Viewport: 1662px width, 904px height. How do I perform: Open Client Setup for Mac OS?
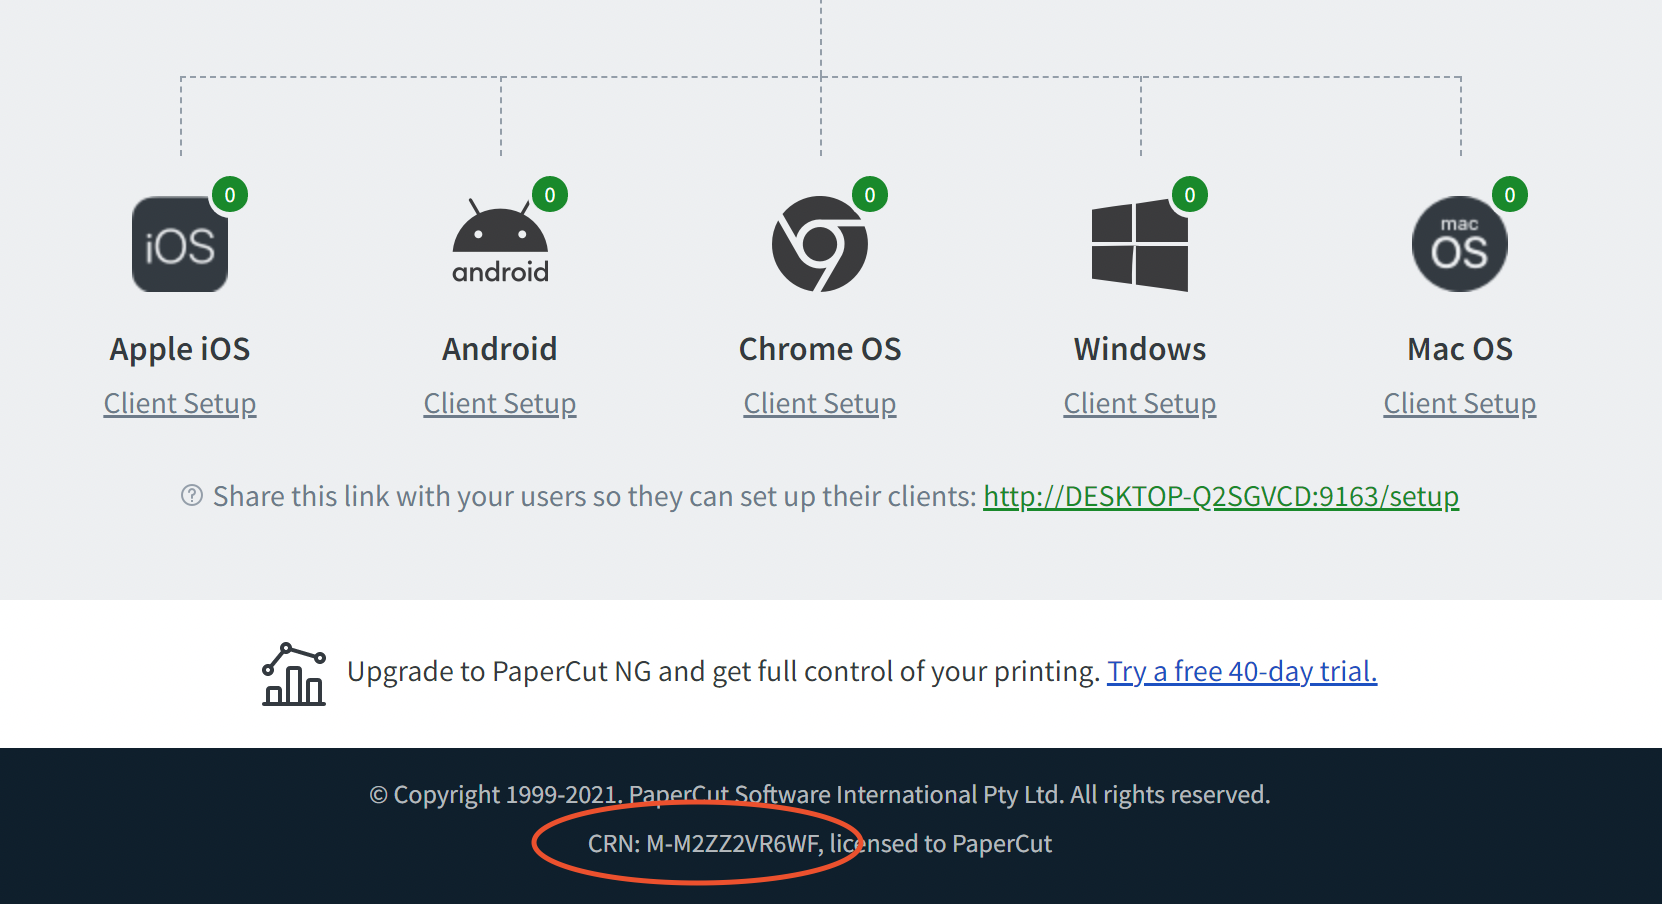(1459, 403)
